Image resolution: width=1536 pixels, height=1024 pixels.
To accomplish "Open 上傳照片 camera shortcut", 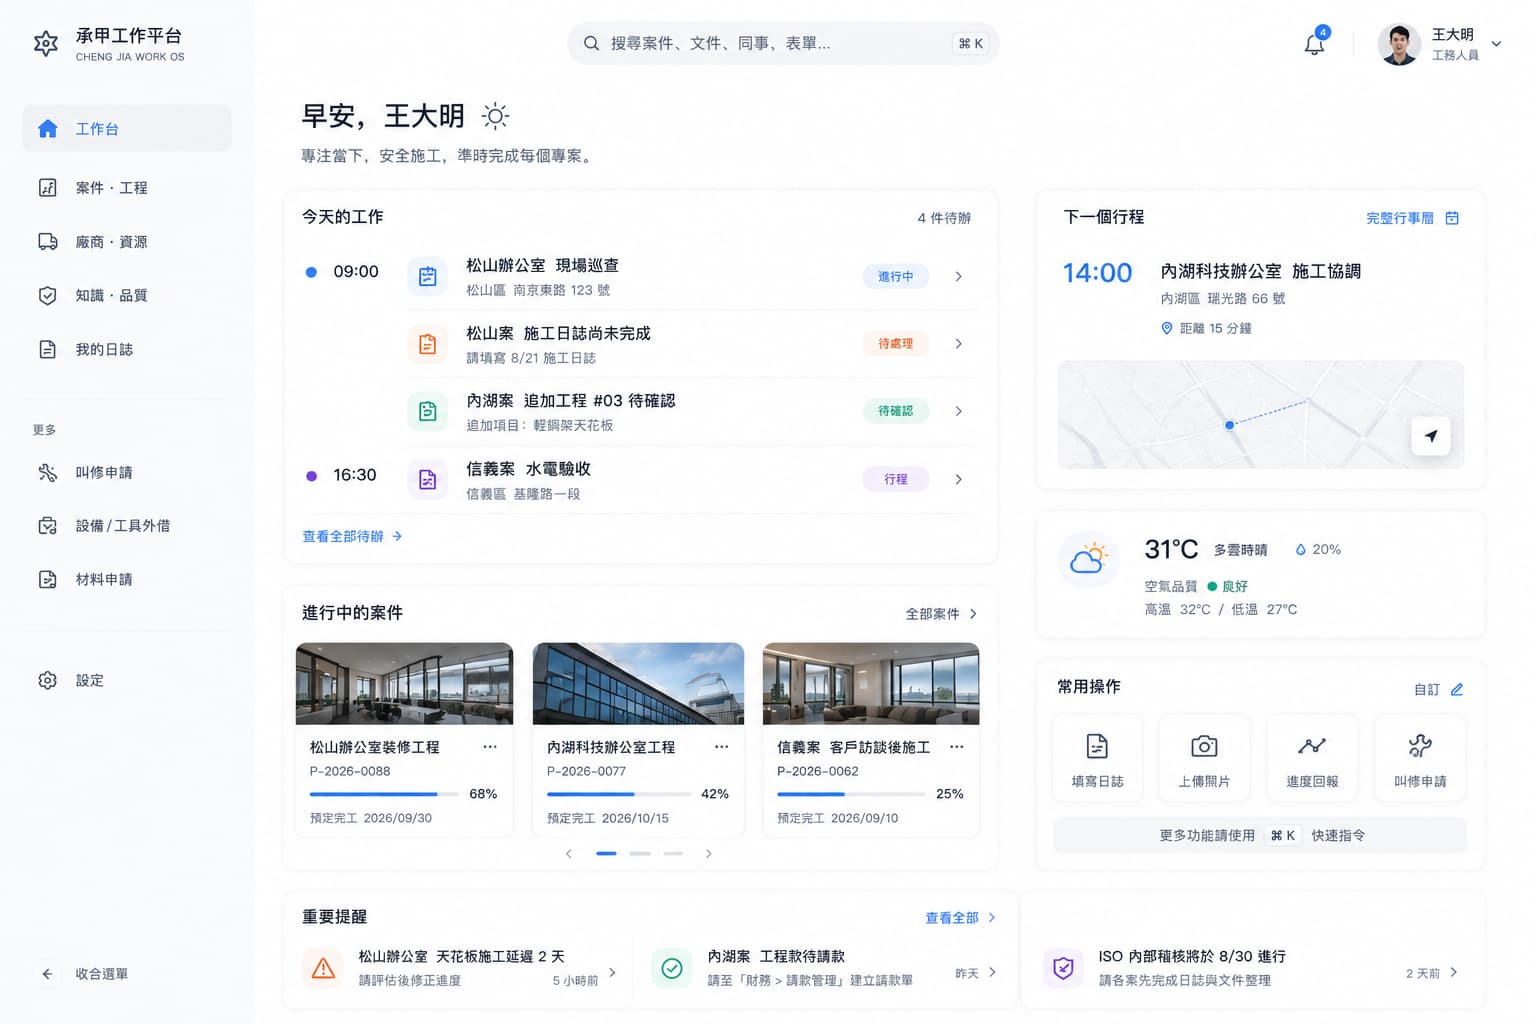I will [1204, 758].
